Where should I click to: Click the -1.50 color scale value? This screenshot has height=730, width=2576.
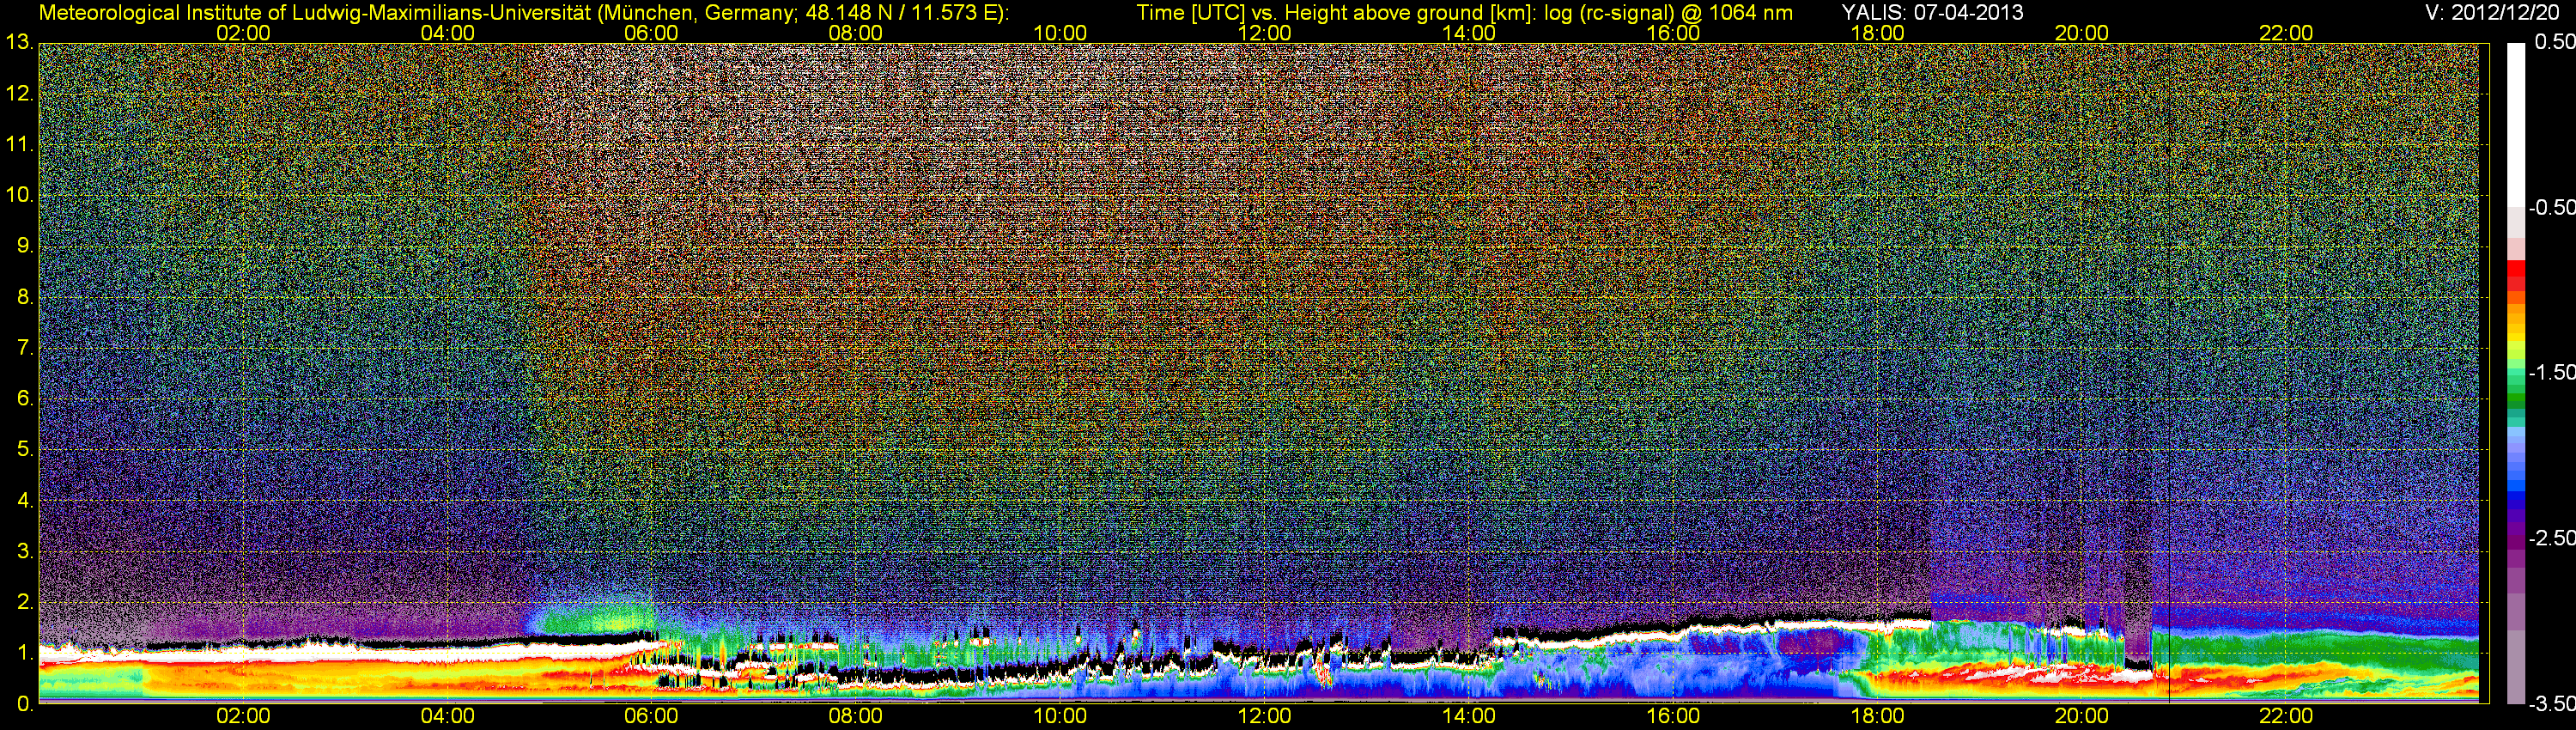2552,372
